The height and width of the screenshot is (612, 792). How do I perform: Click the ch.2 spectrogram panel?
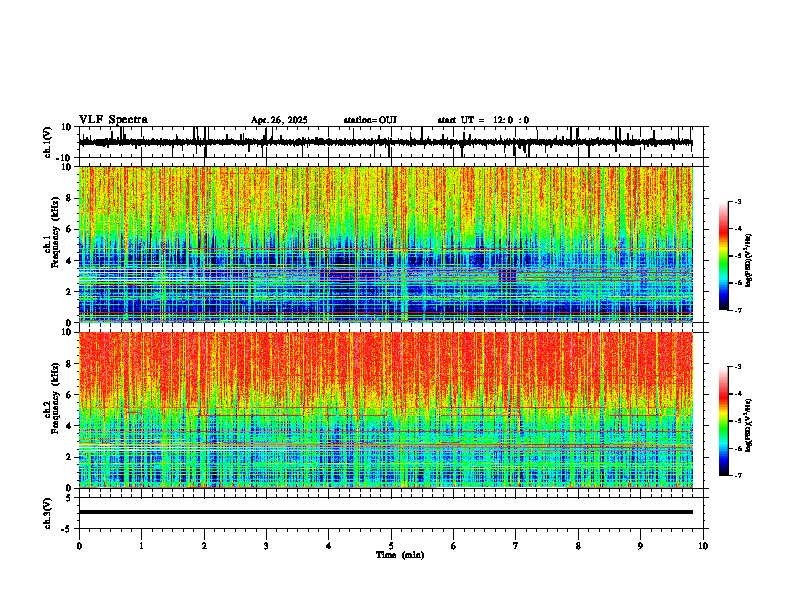385,410
